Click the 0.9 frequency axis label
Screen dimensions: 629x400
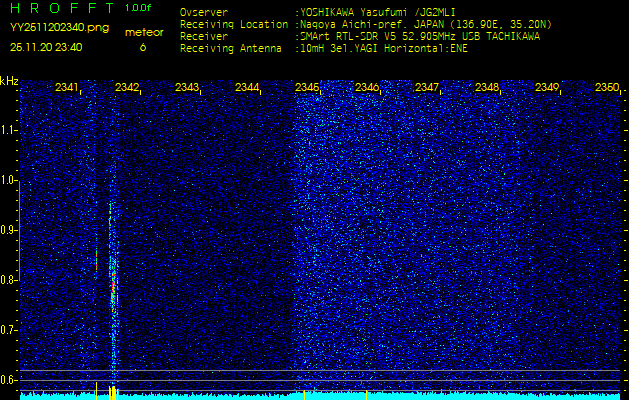pos(9,230)
